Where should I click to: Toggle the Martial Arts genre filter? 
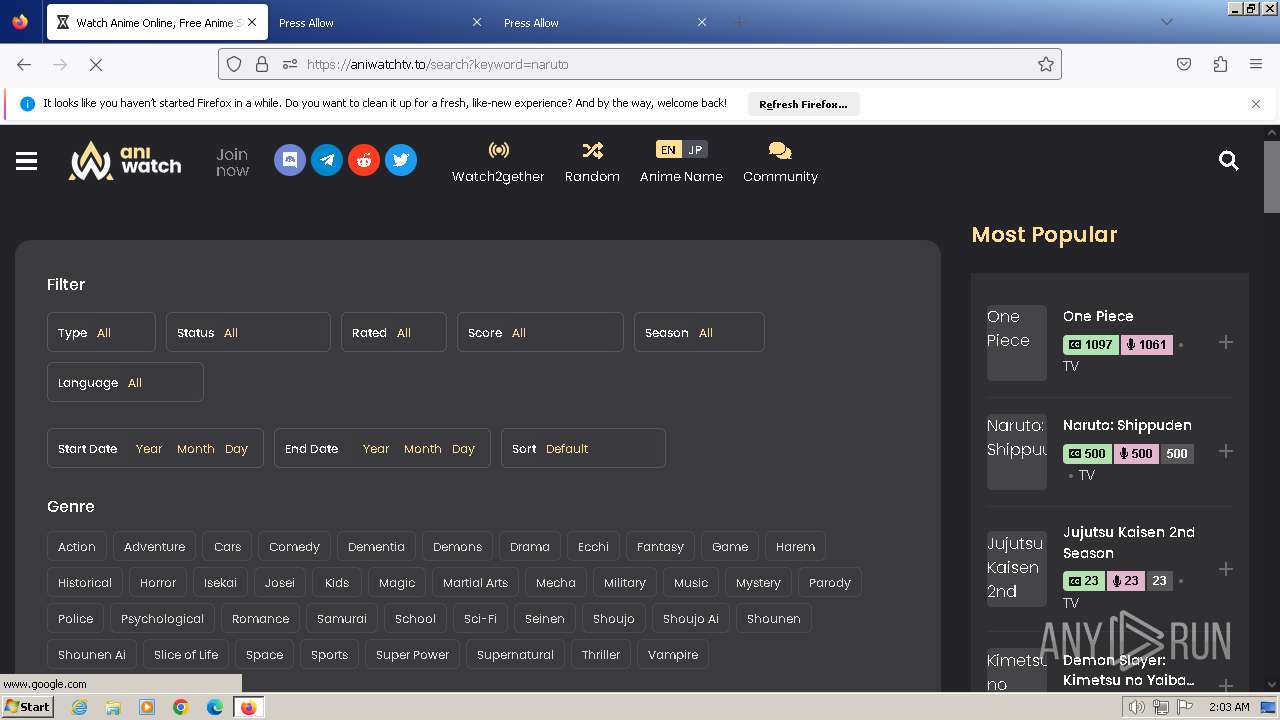(x=475, y=583)
